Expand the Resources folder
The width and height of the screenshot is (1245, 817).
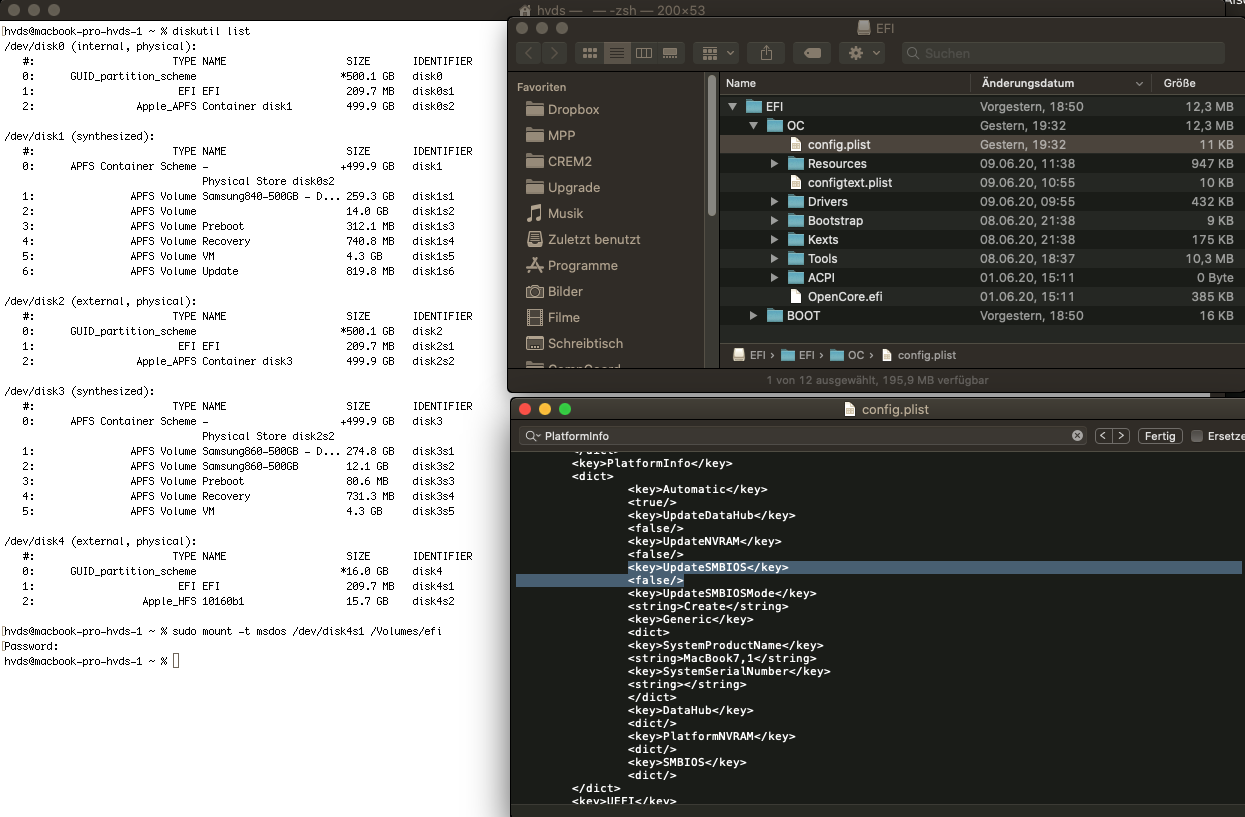click(x=774, y=164)
